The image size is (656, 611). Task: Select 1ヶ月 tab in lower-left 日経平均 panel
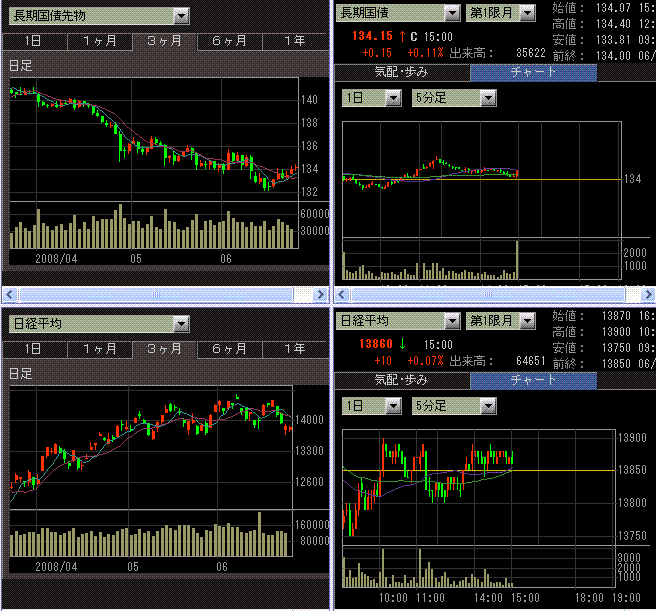(100, 349)
